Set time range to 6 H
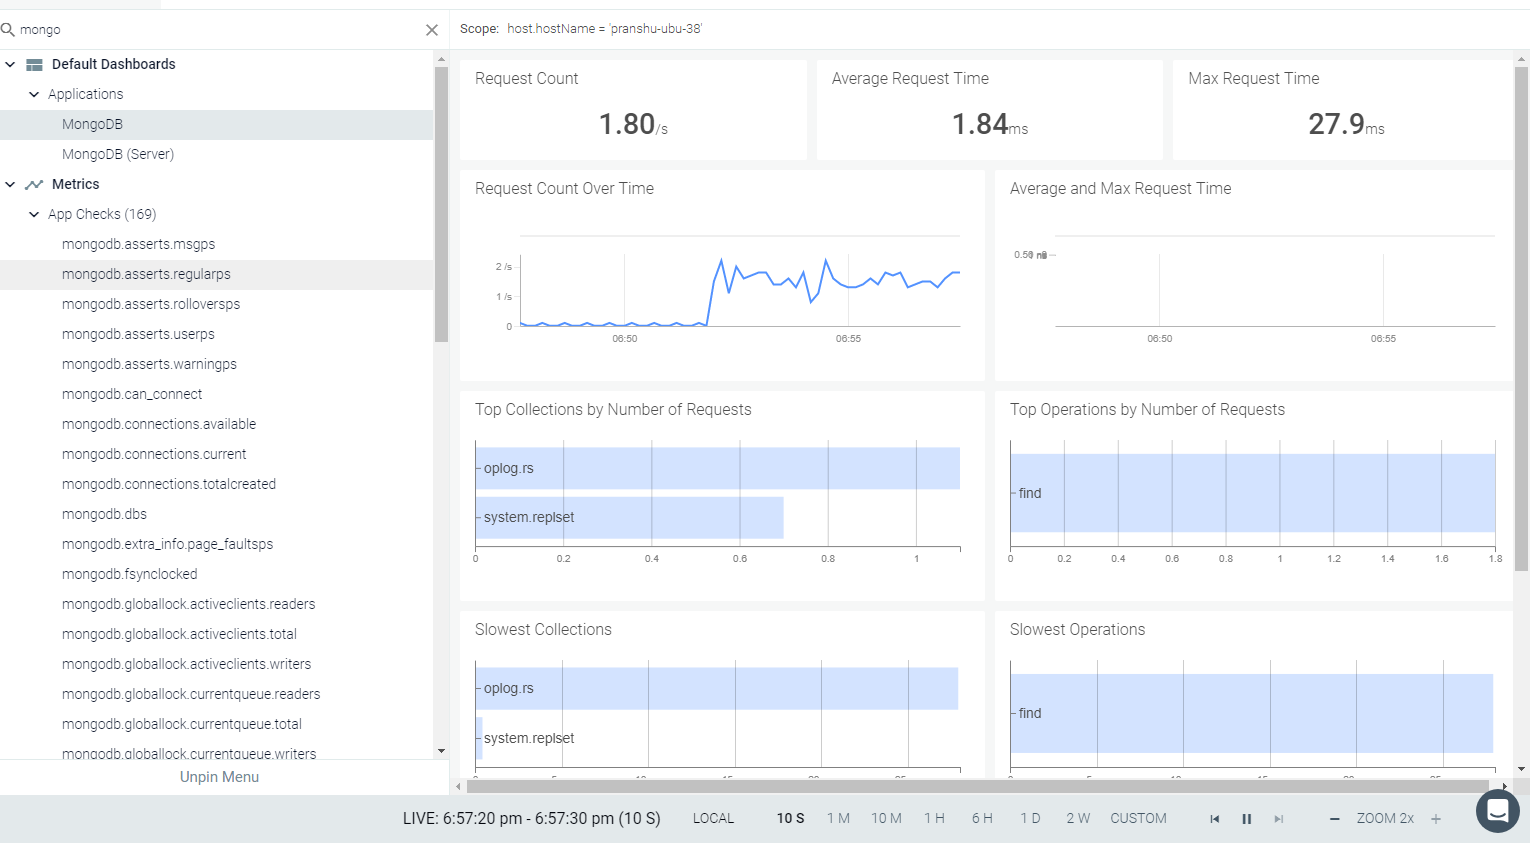The image size is (1530, 843). point(982,818)
